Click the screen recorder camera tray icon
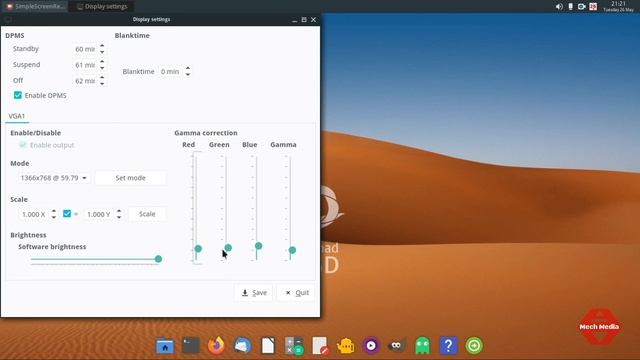This screenshot has width=640, height=360. point(582,7)
